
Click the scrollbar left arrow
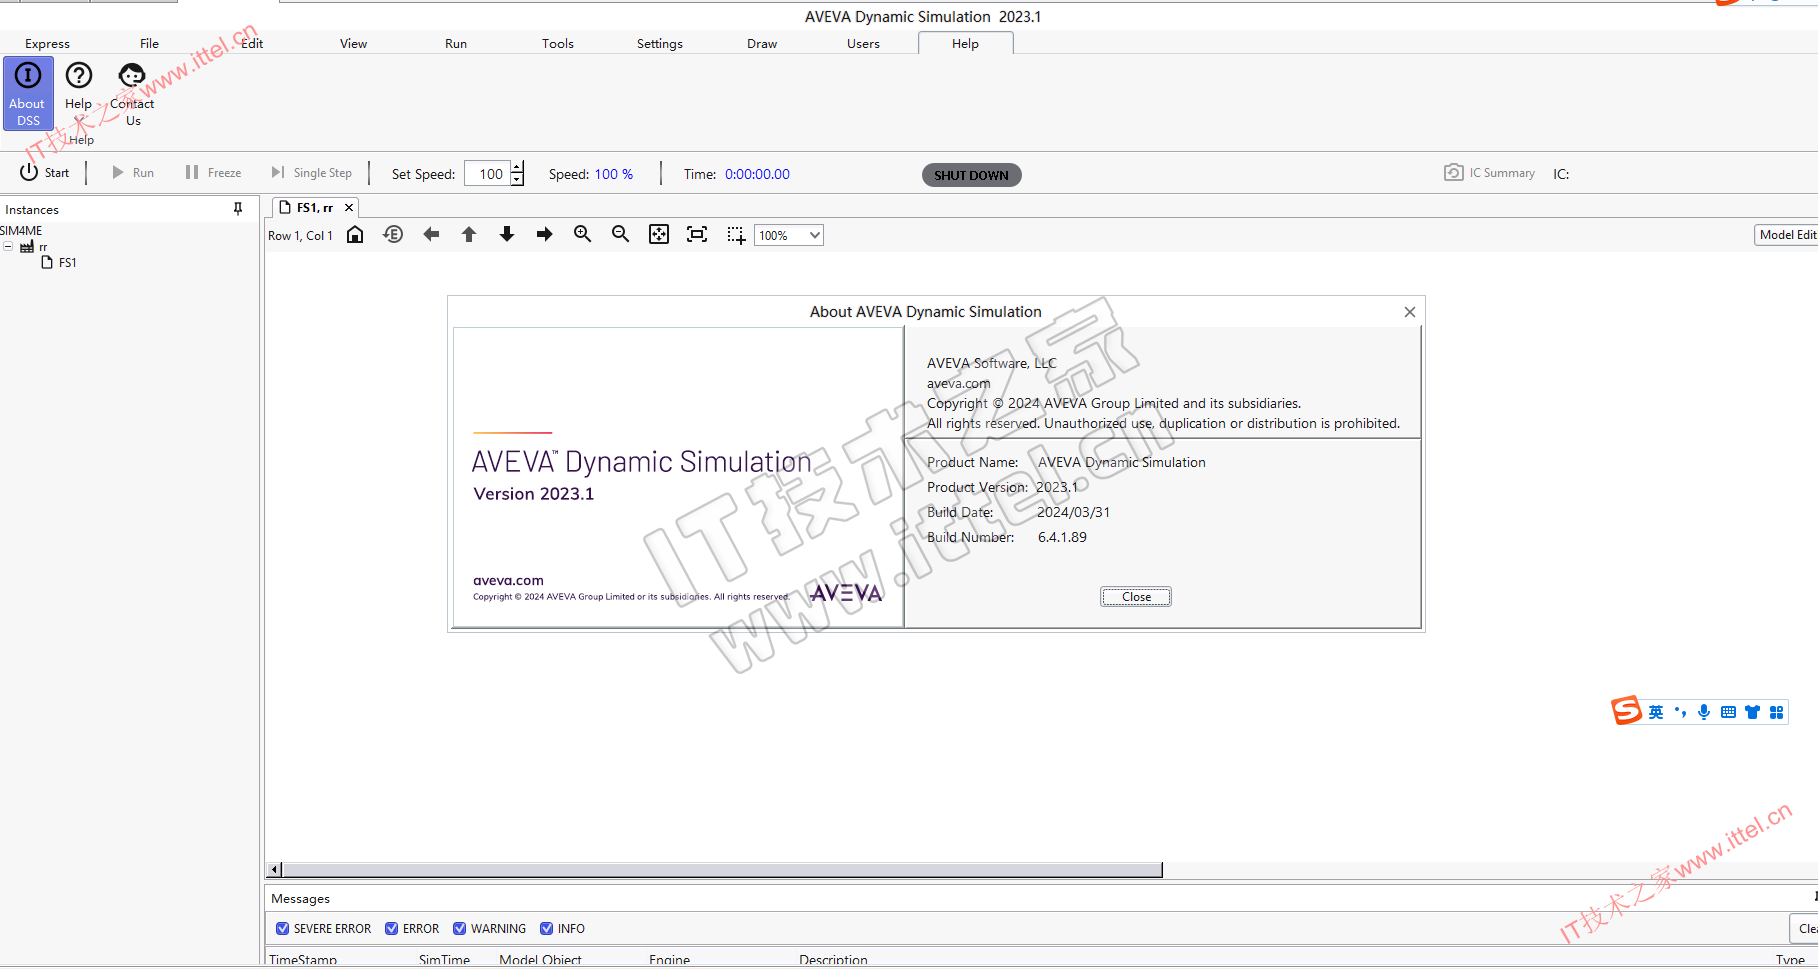click(275, 870)
